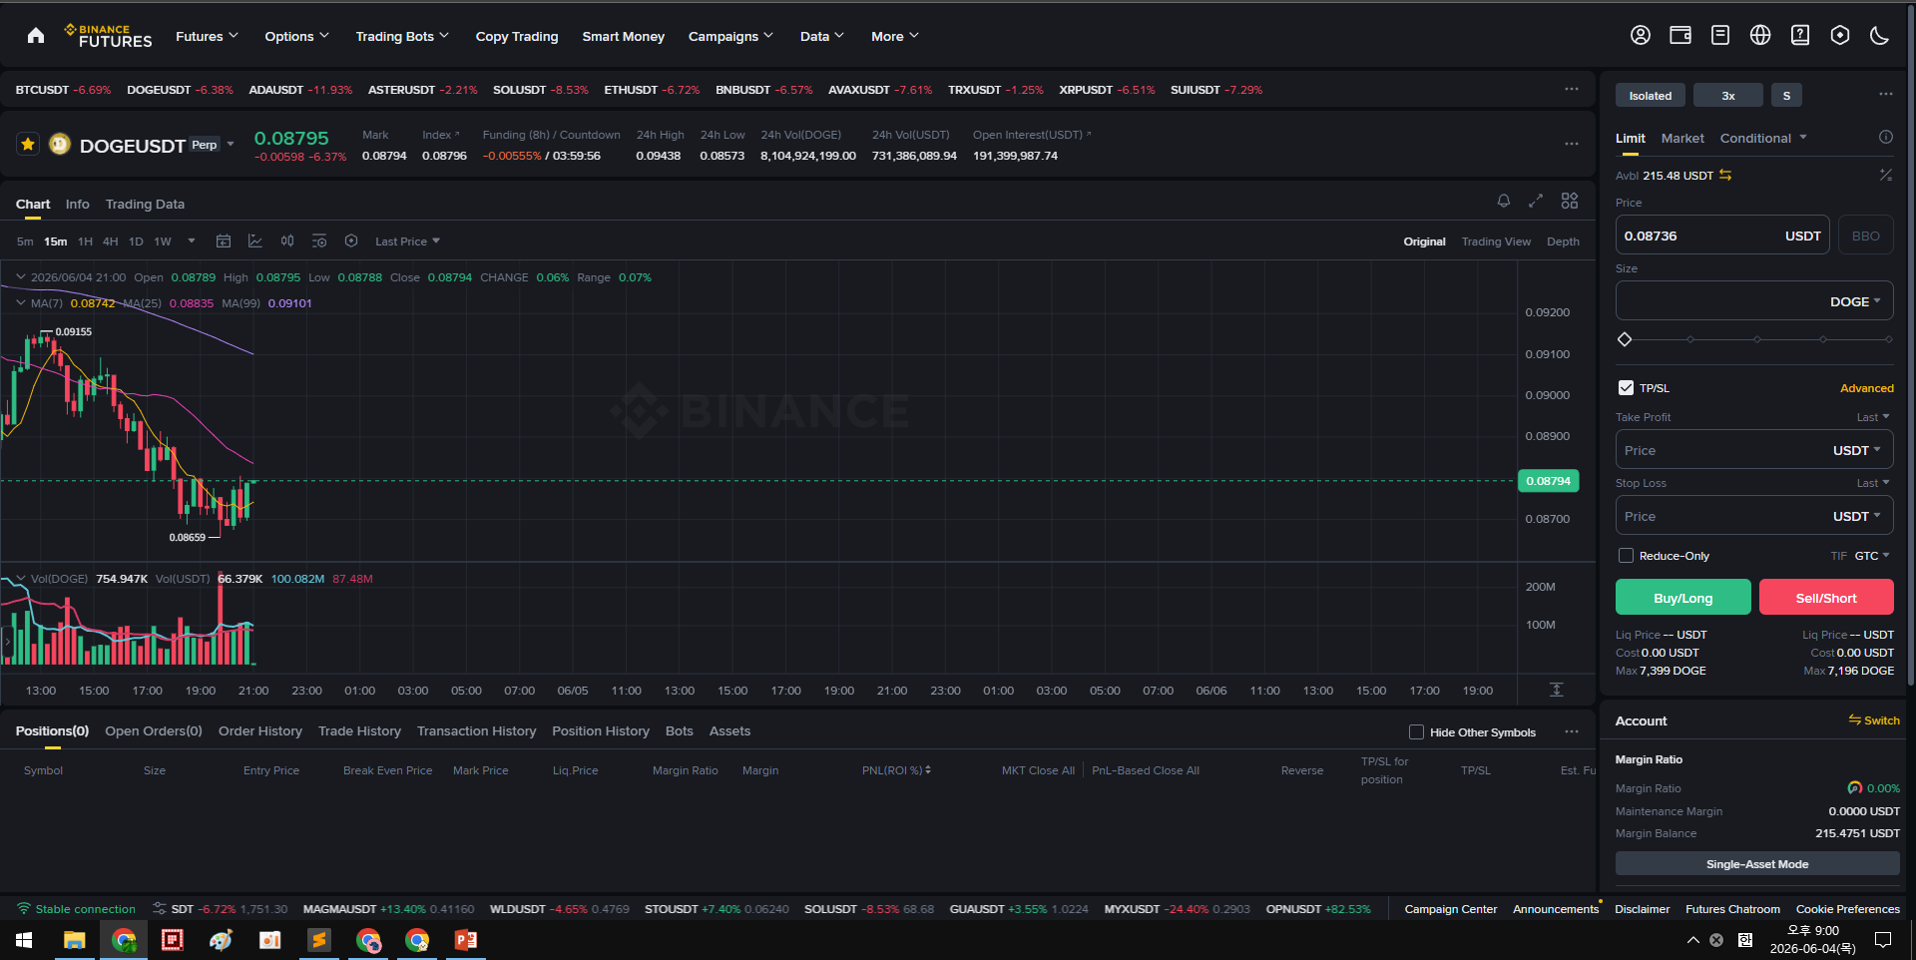
Task: Select the 5m timeframe
Action: 25,242
